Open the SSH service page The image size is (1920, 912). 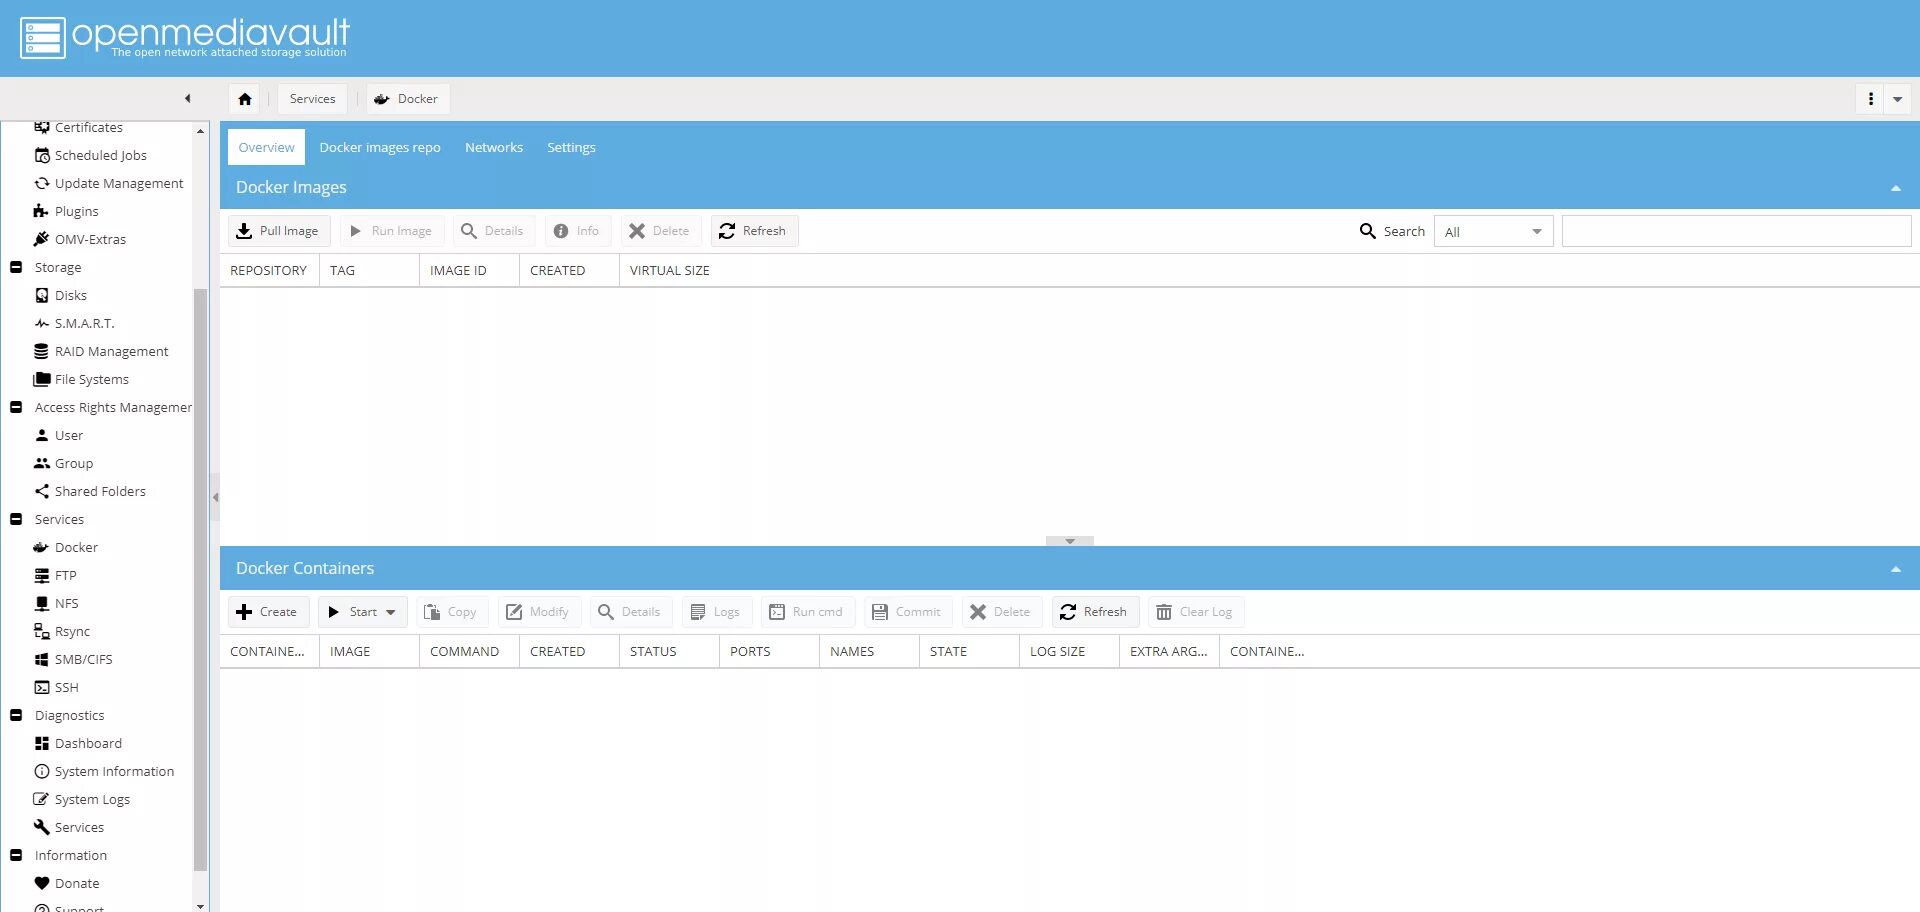pyautogui.click(x=66, y=687)
